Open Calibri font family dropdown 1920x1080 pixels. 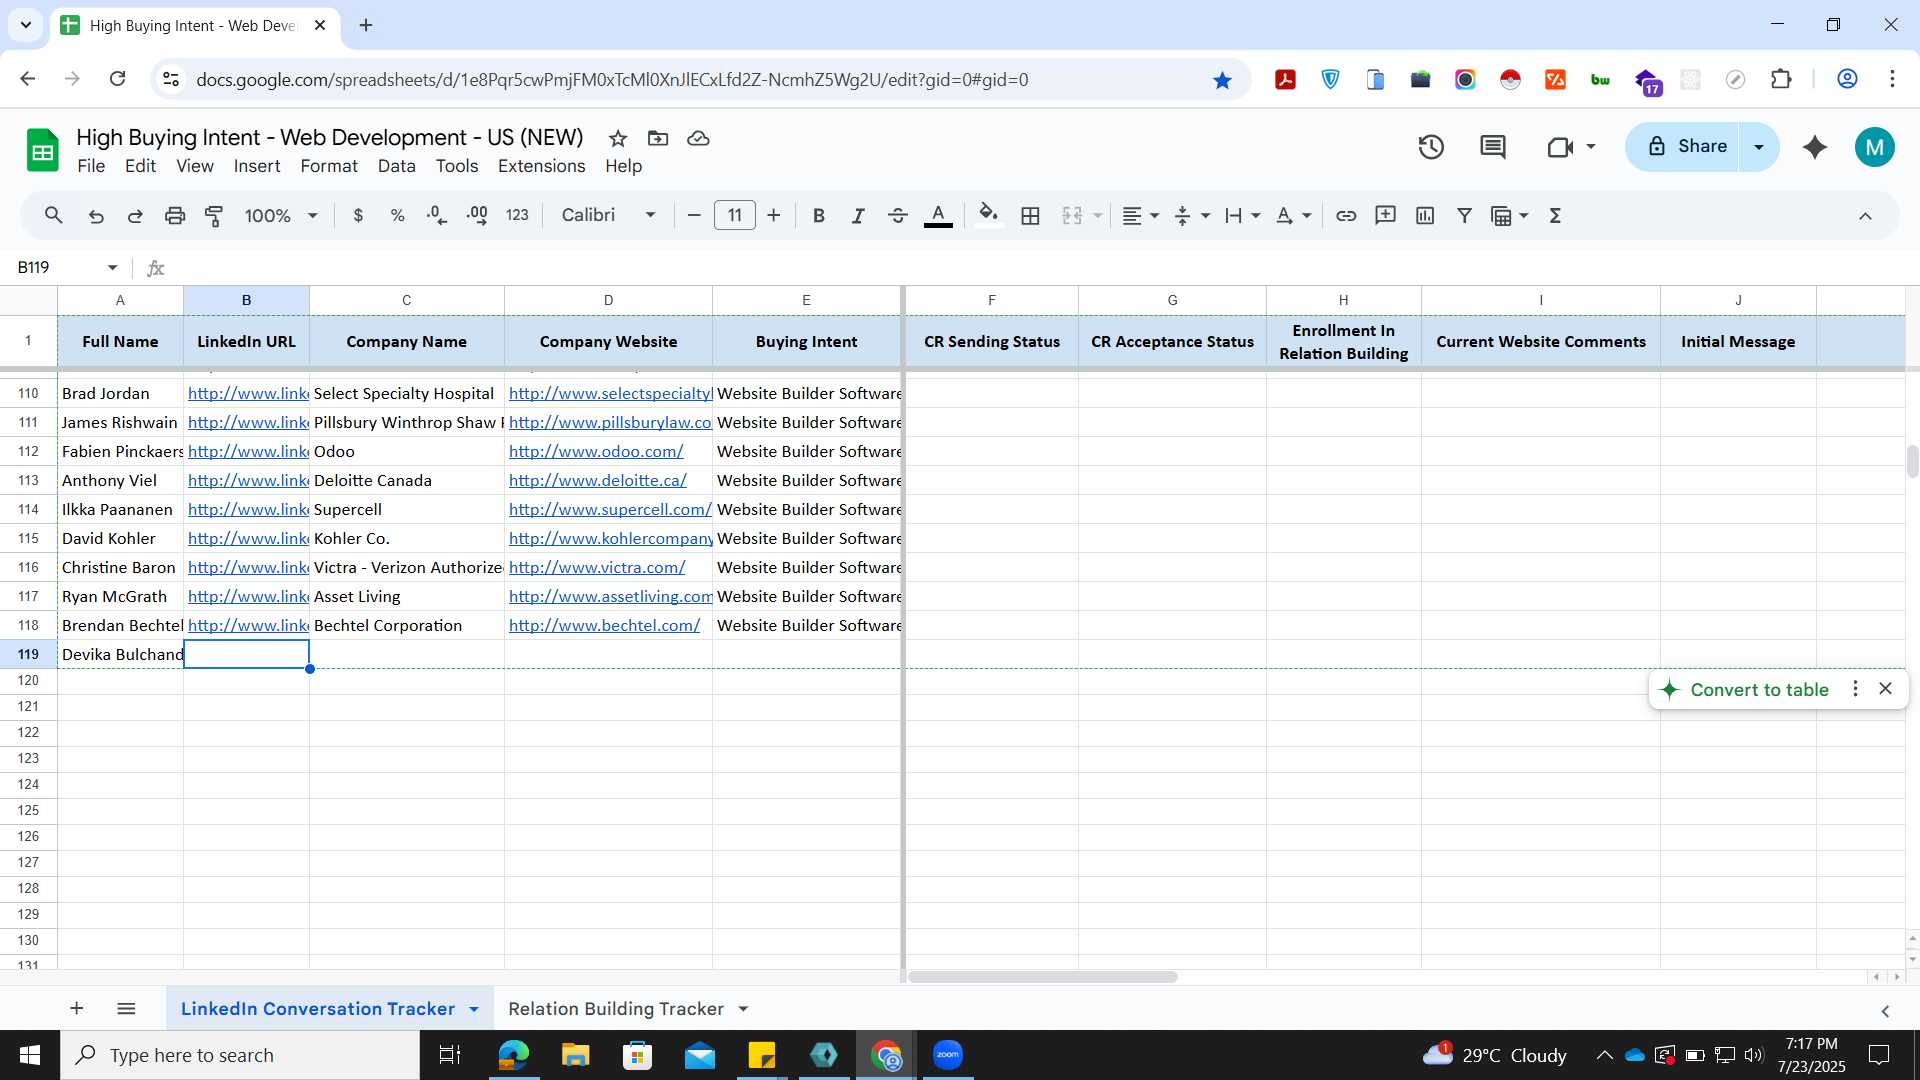pyautogui.click(x=608, y=215)
